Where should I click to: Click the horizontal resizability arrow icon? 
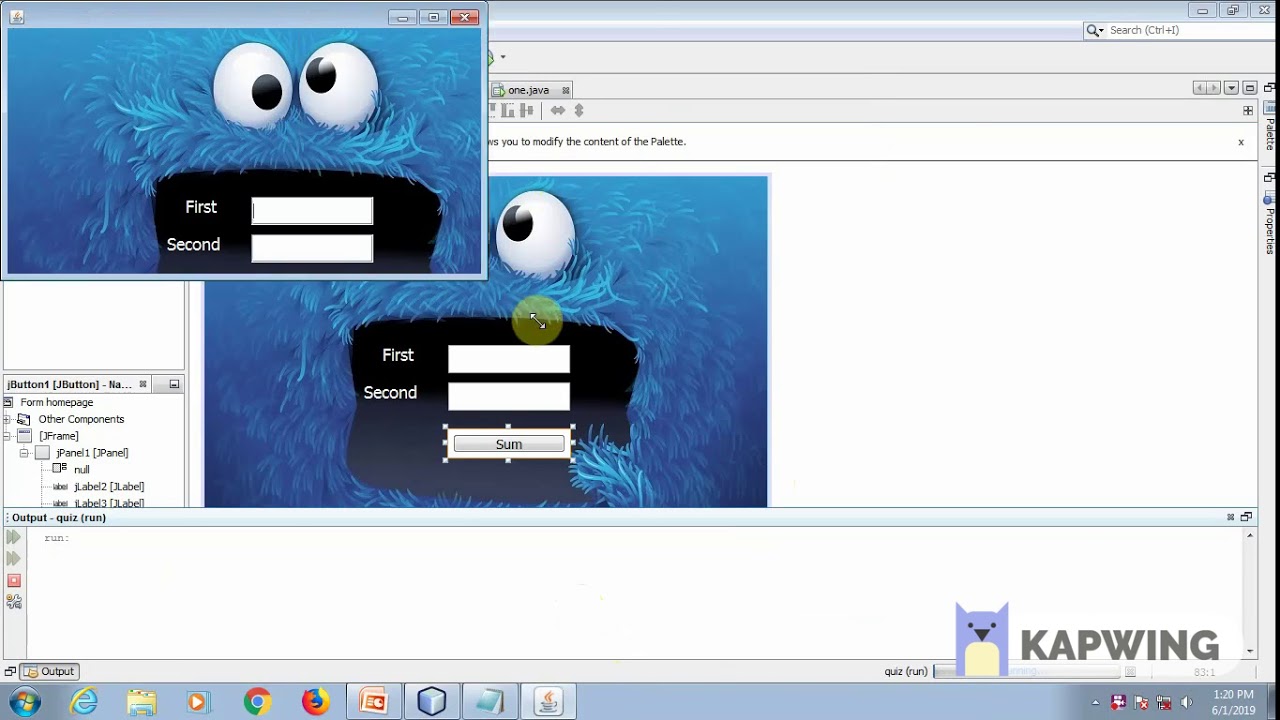(557, 110)
